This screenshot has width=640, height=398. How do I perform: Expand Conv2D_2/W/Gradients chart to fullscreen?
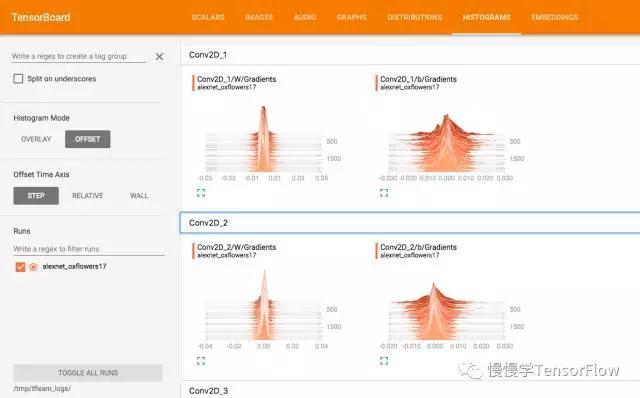(201, 361)
